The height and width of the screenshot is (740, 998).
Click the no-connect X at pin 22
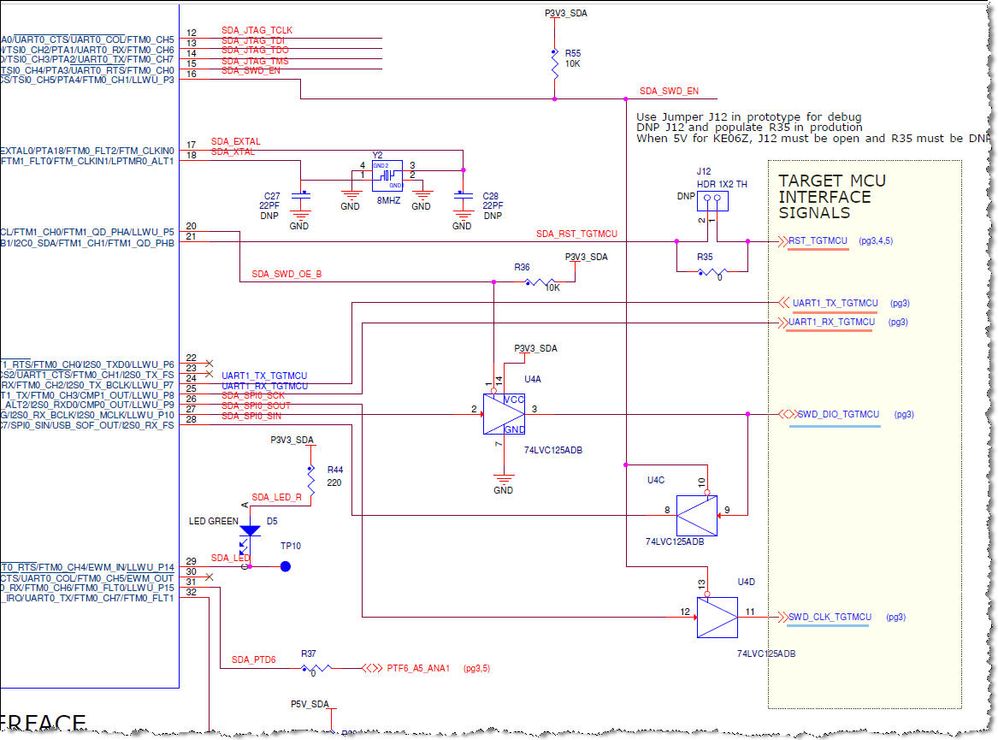point(209,363)
